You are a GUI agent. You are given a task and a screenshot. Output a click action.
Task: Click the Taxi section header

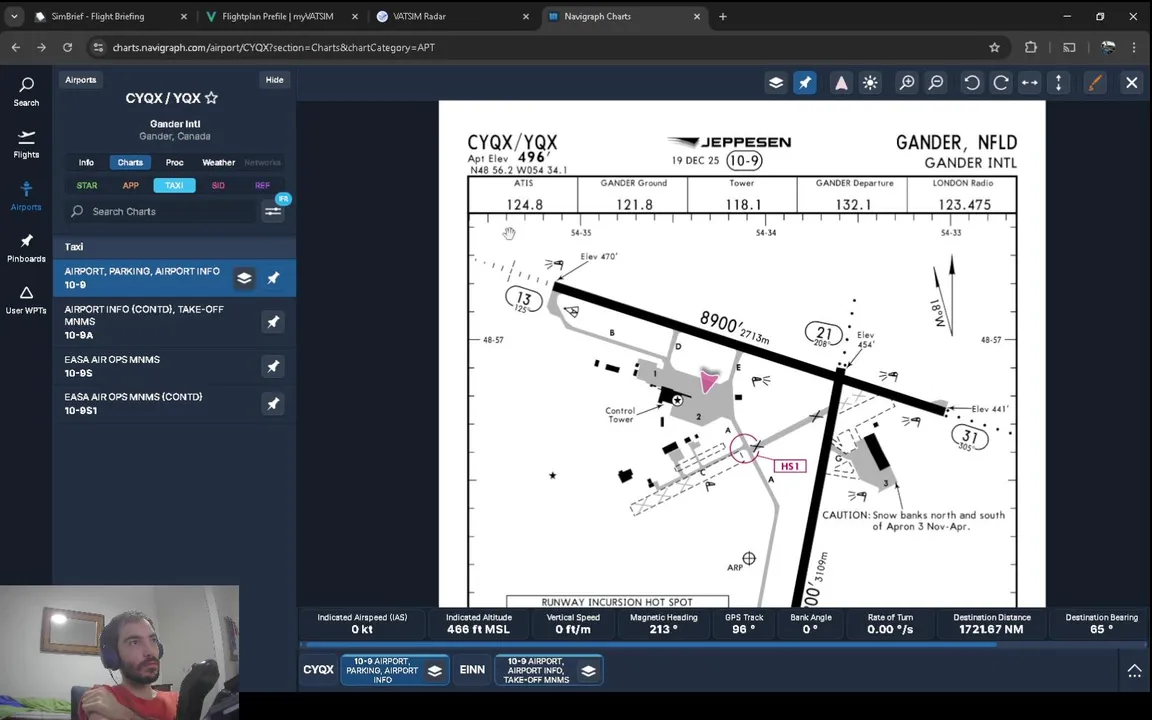click(174, 247)
